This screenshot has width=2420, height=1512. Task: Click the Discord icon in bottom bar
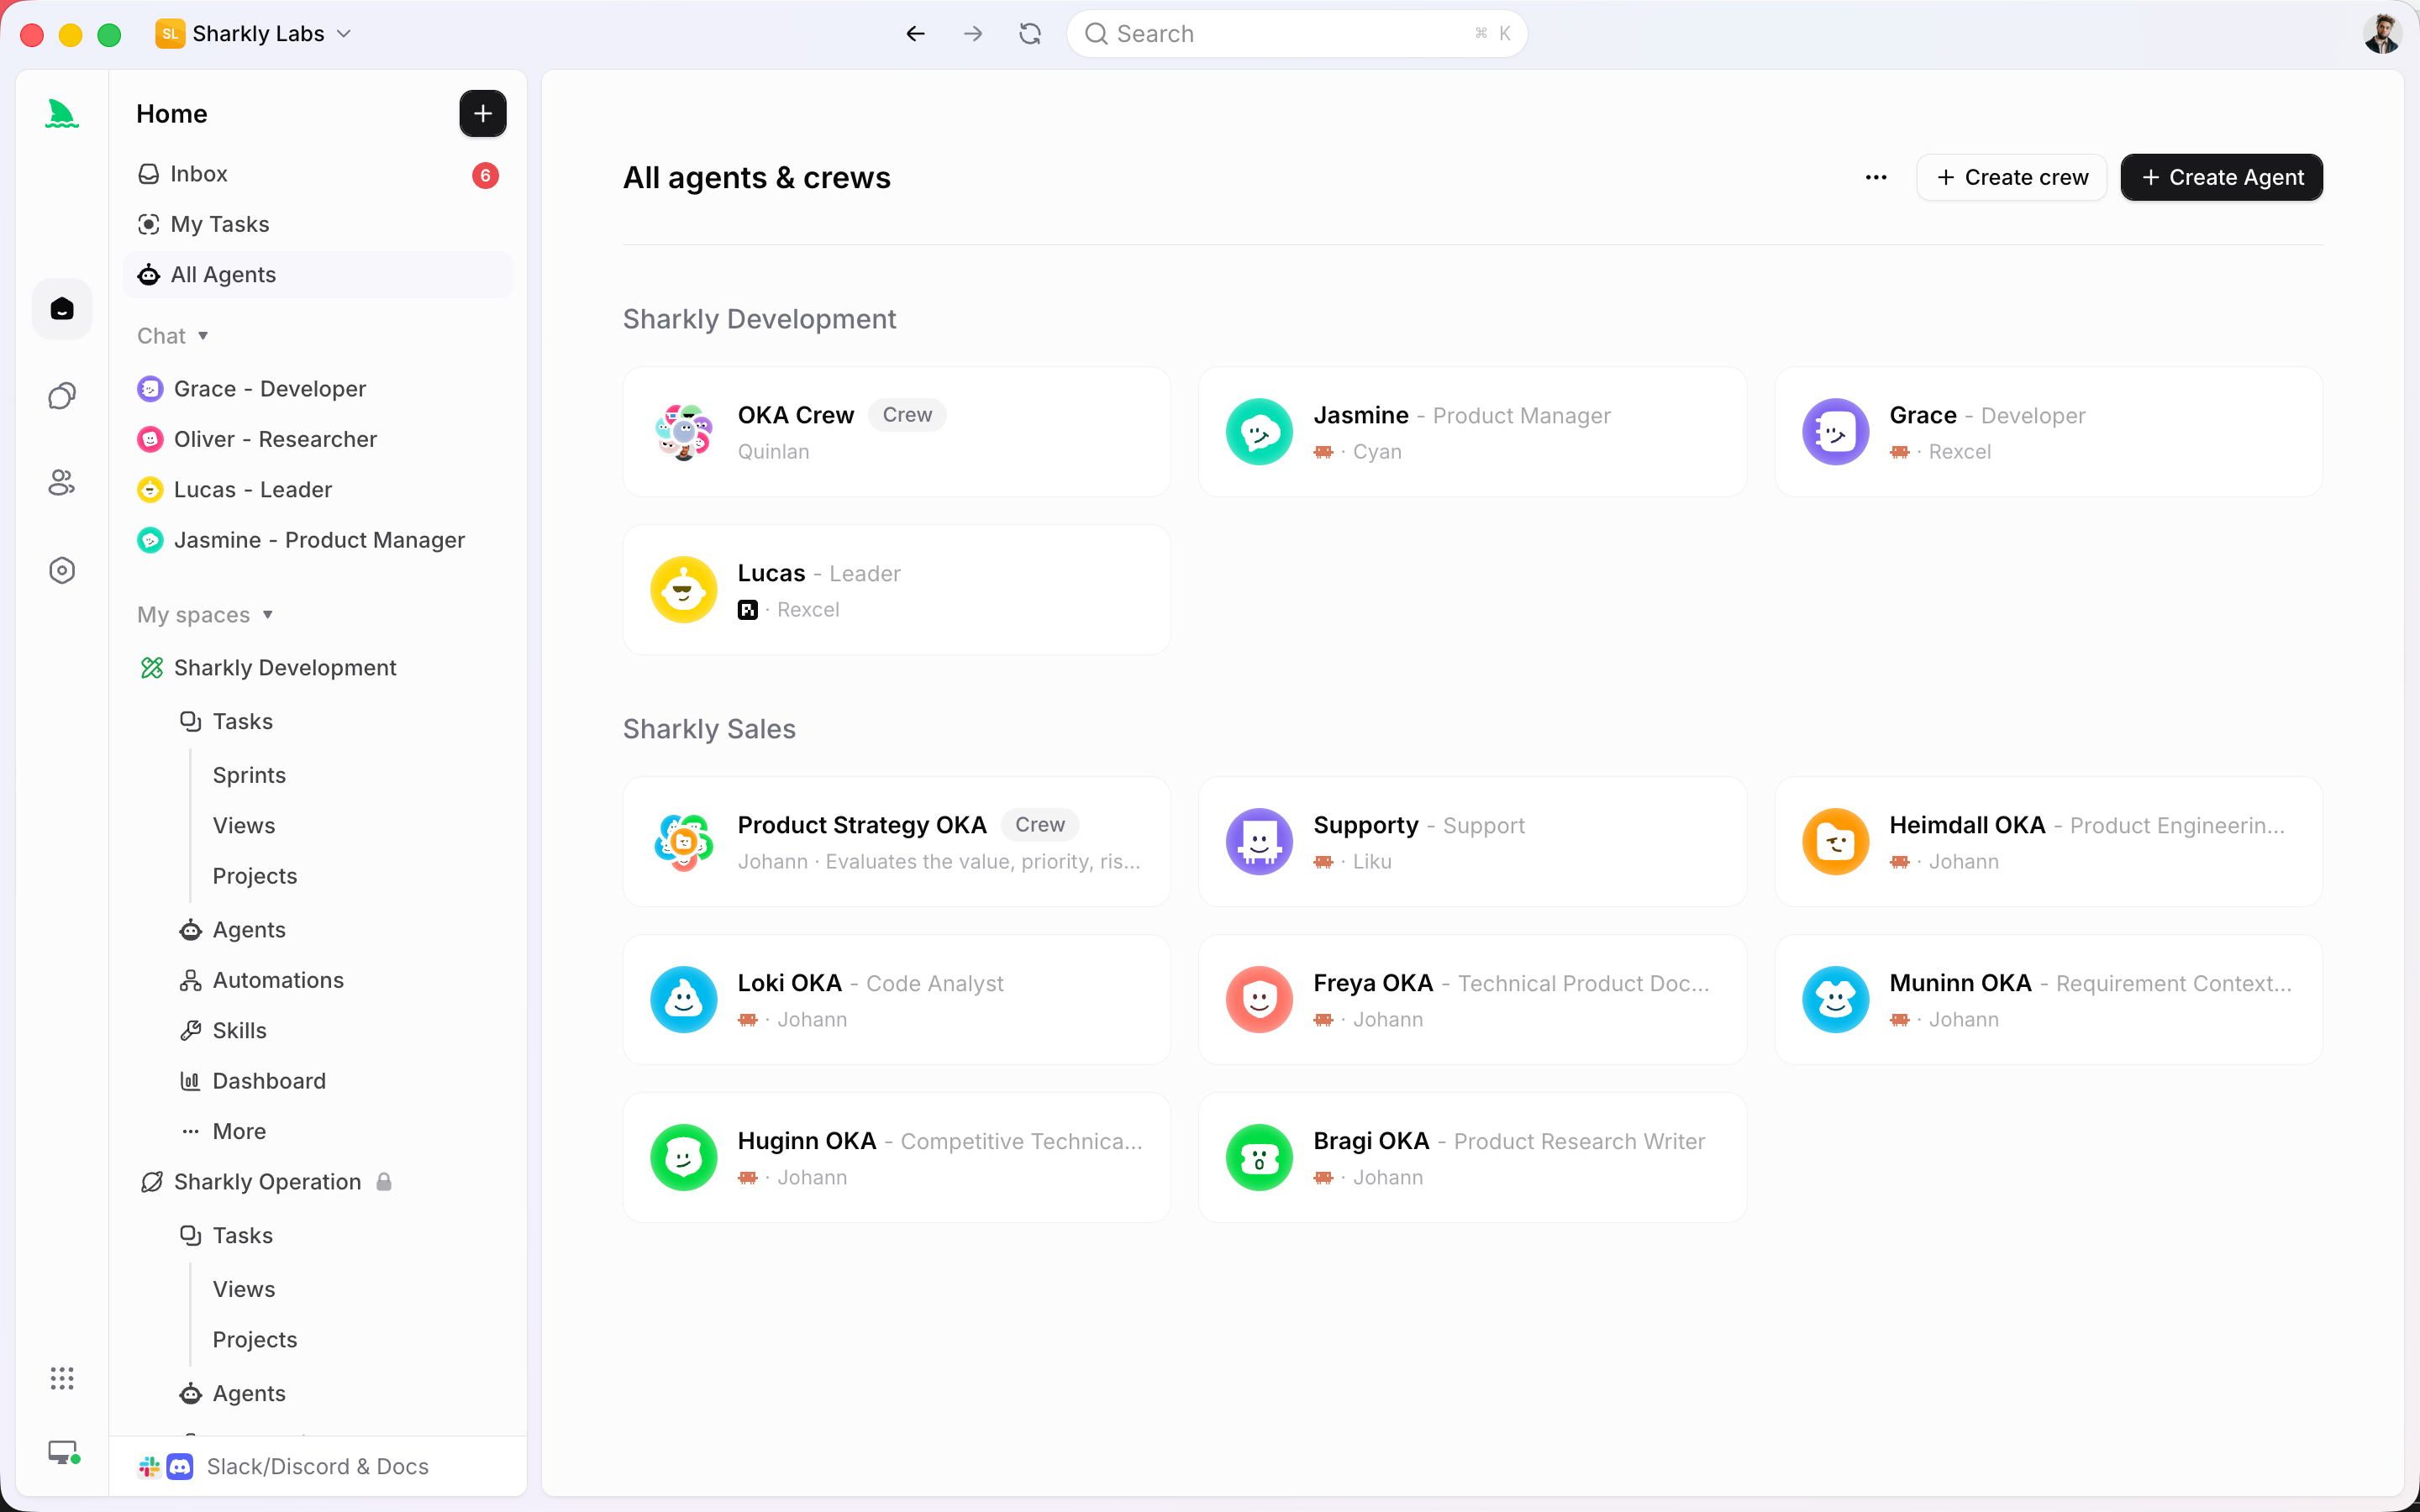pyautogui.click(x=180, y=1467)
